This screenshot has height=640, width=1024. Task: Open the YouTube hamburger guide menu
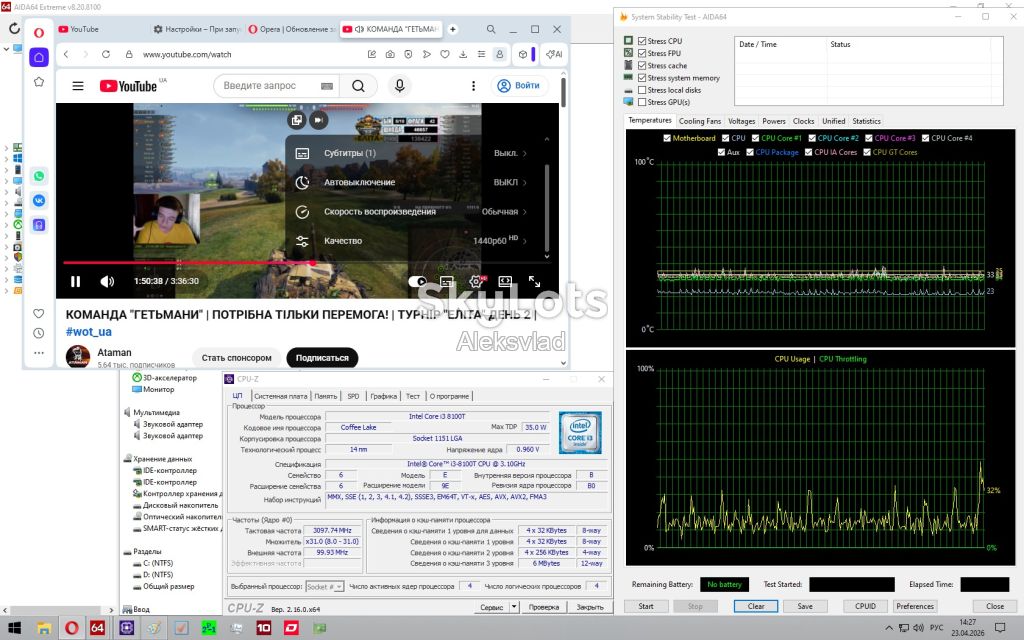(x=78, y=86)
